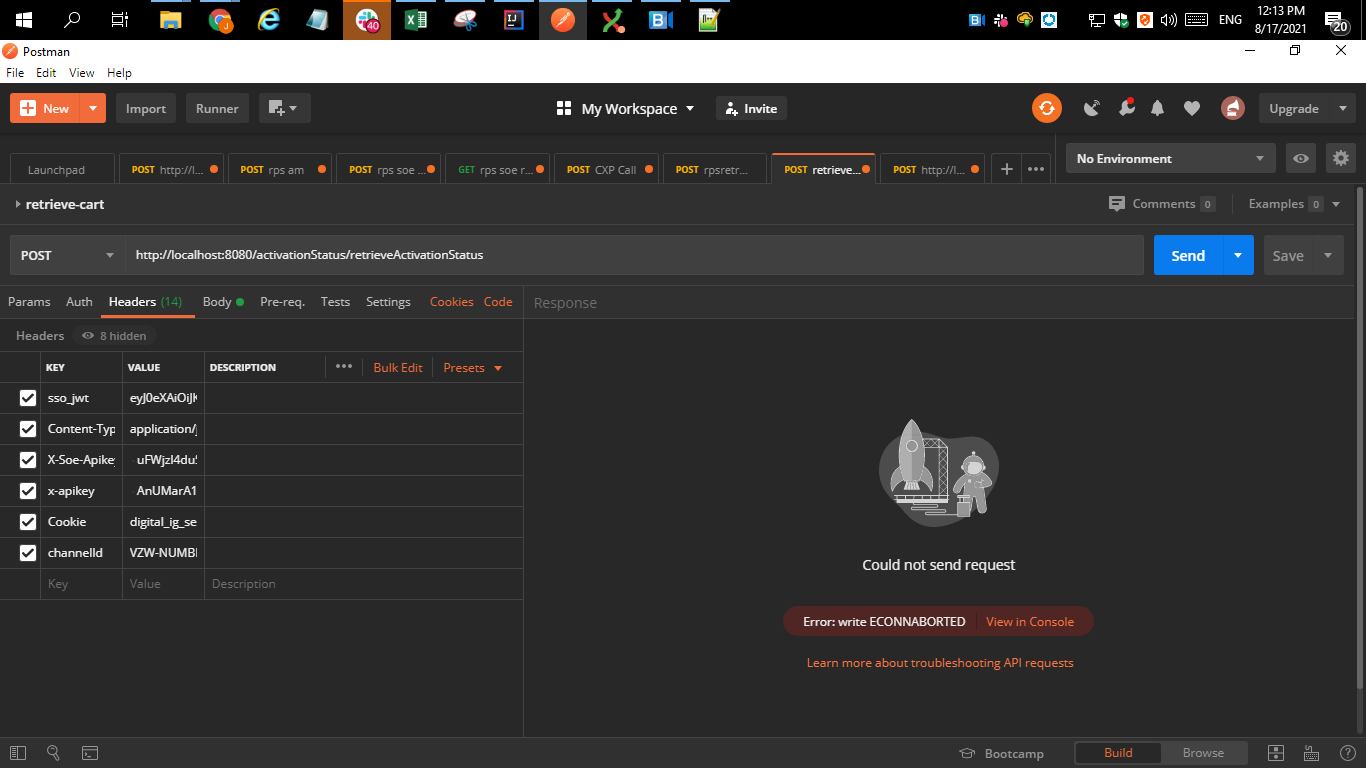Open the Postman Console from status bar
Screen dimensions: 1366x768
90,753
